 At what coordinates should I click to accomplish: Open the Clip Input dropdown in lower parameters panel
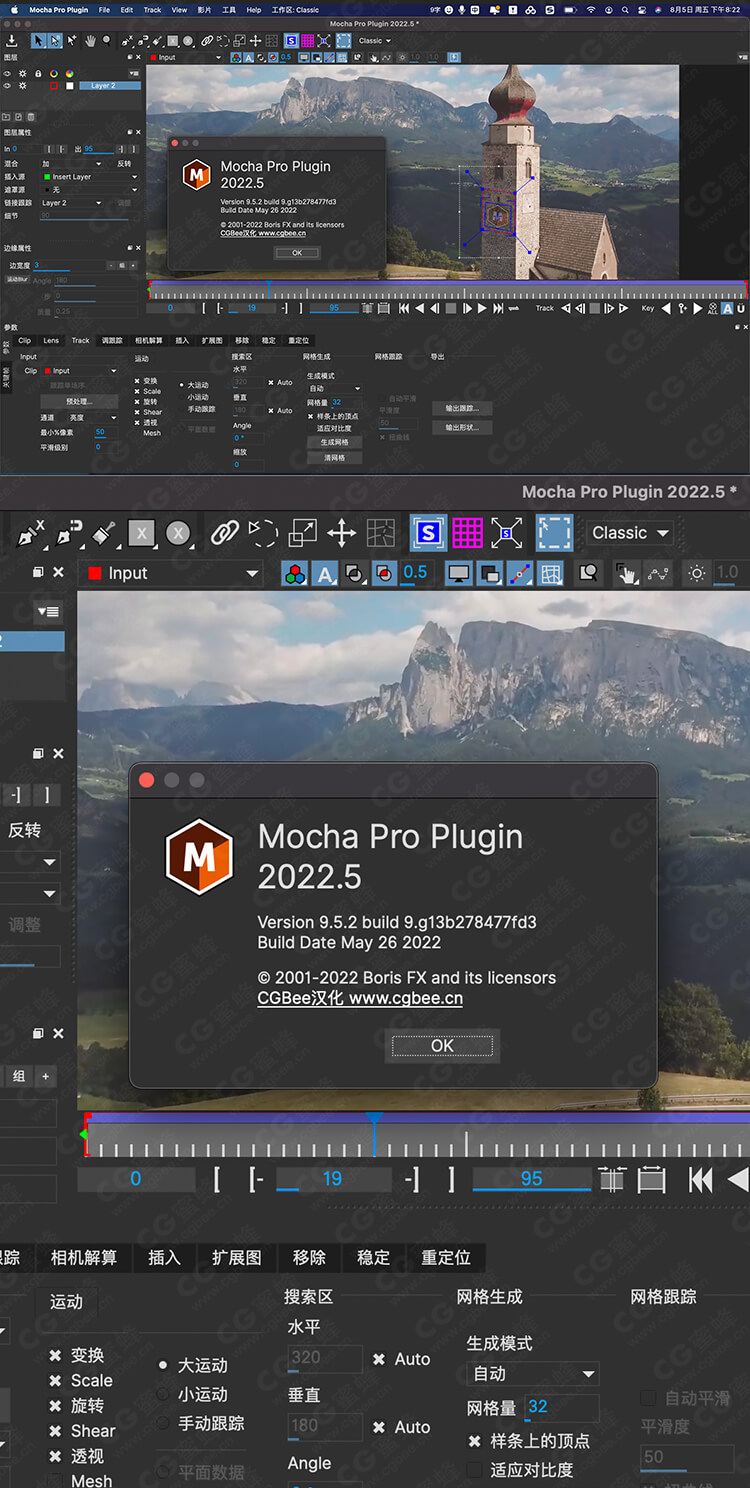point(80,371)
